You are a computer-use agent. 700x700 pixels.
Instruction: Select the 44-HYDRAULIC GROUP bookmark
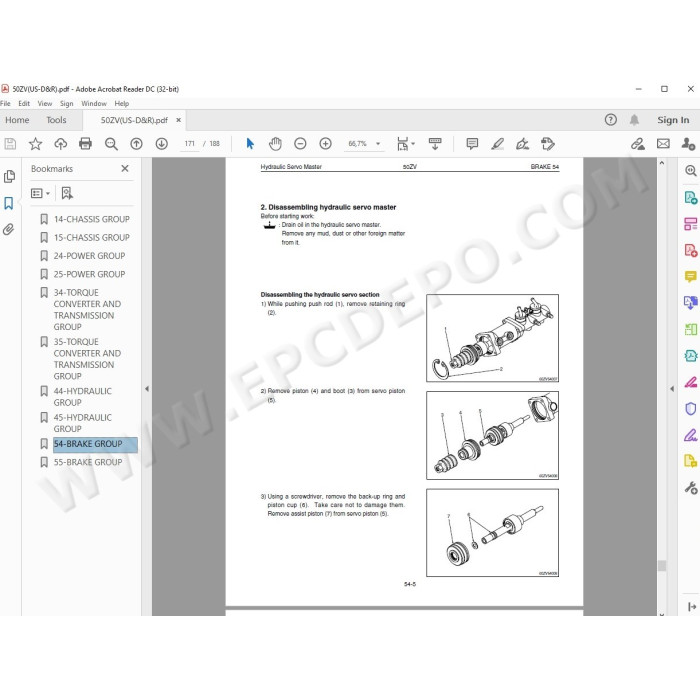tap(83, 397)
